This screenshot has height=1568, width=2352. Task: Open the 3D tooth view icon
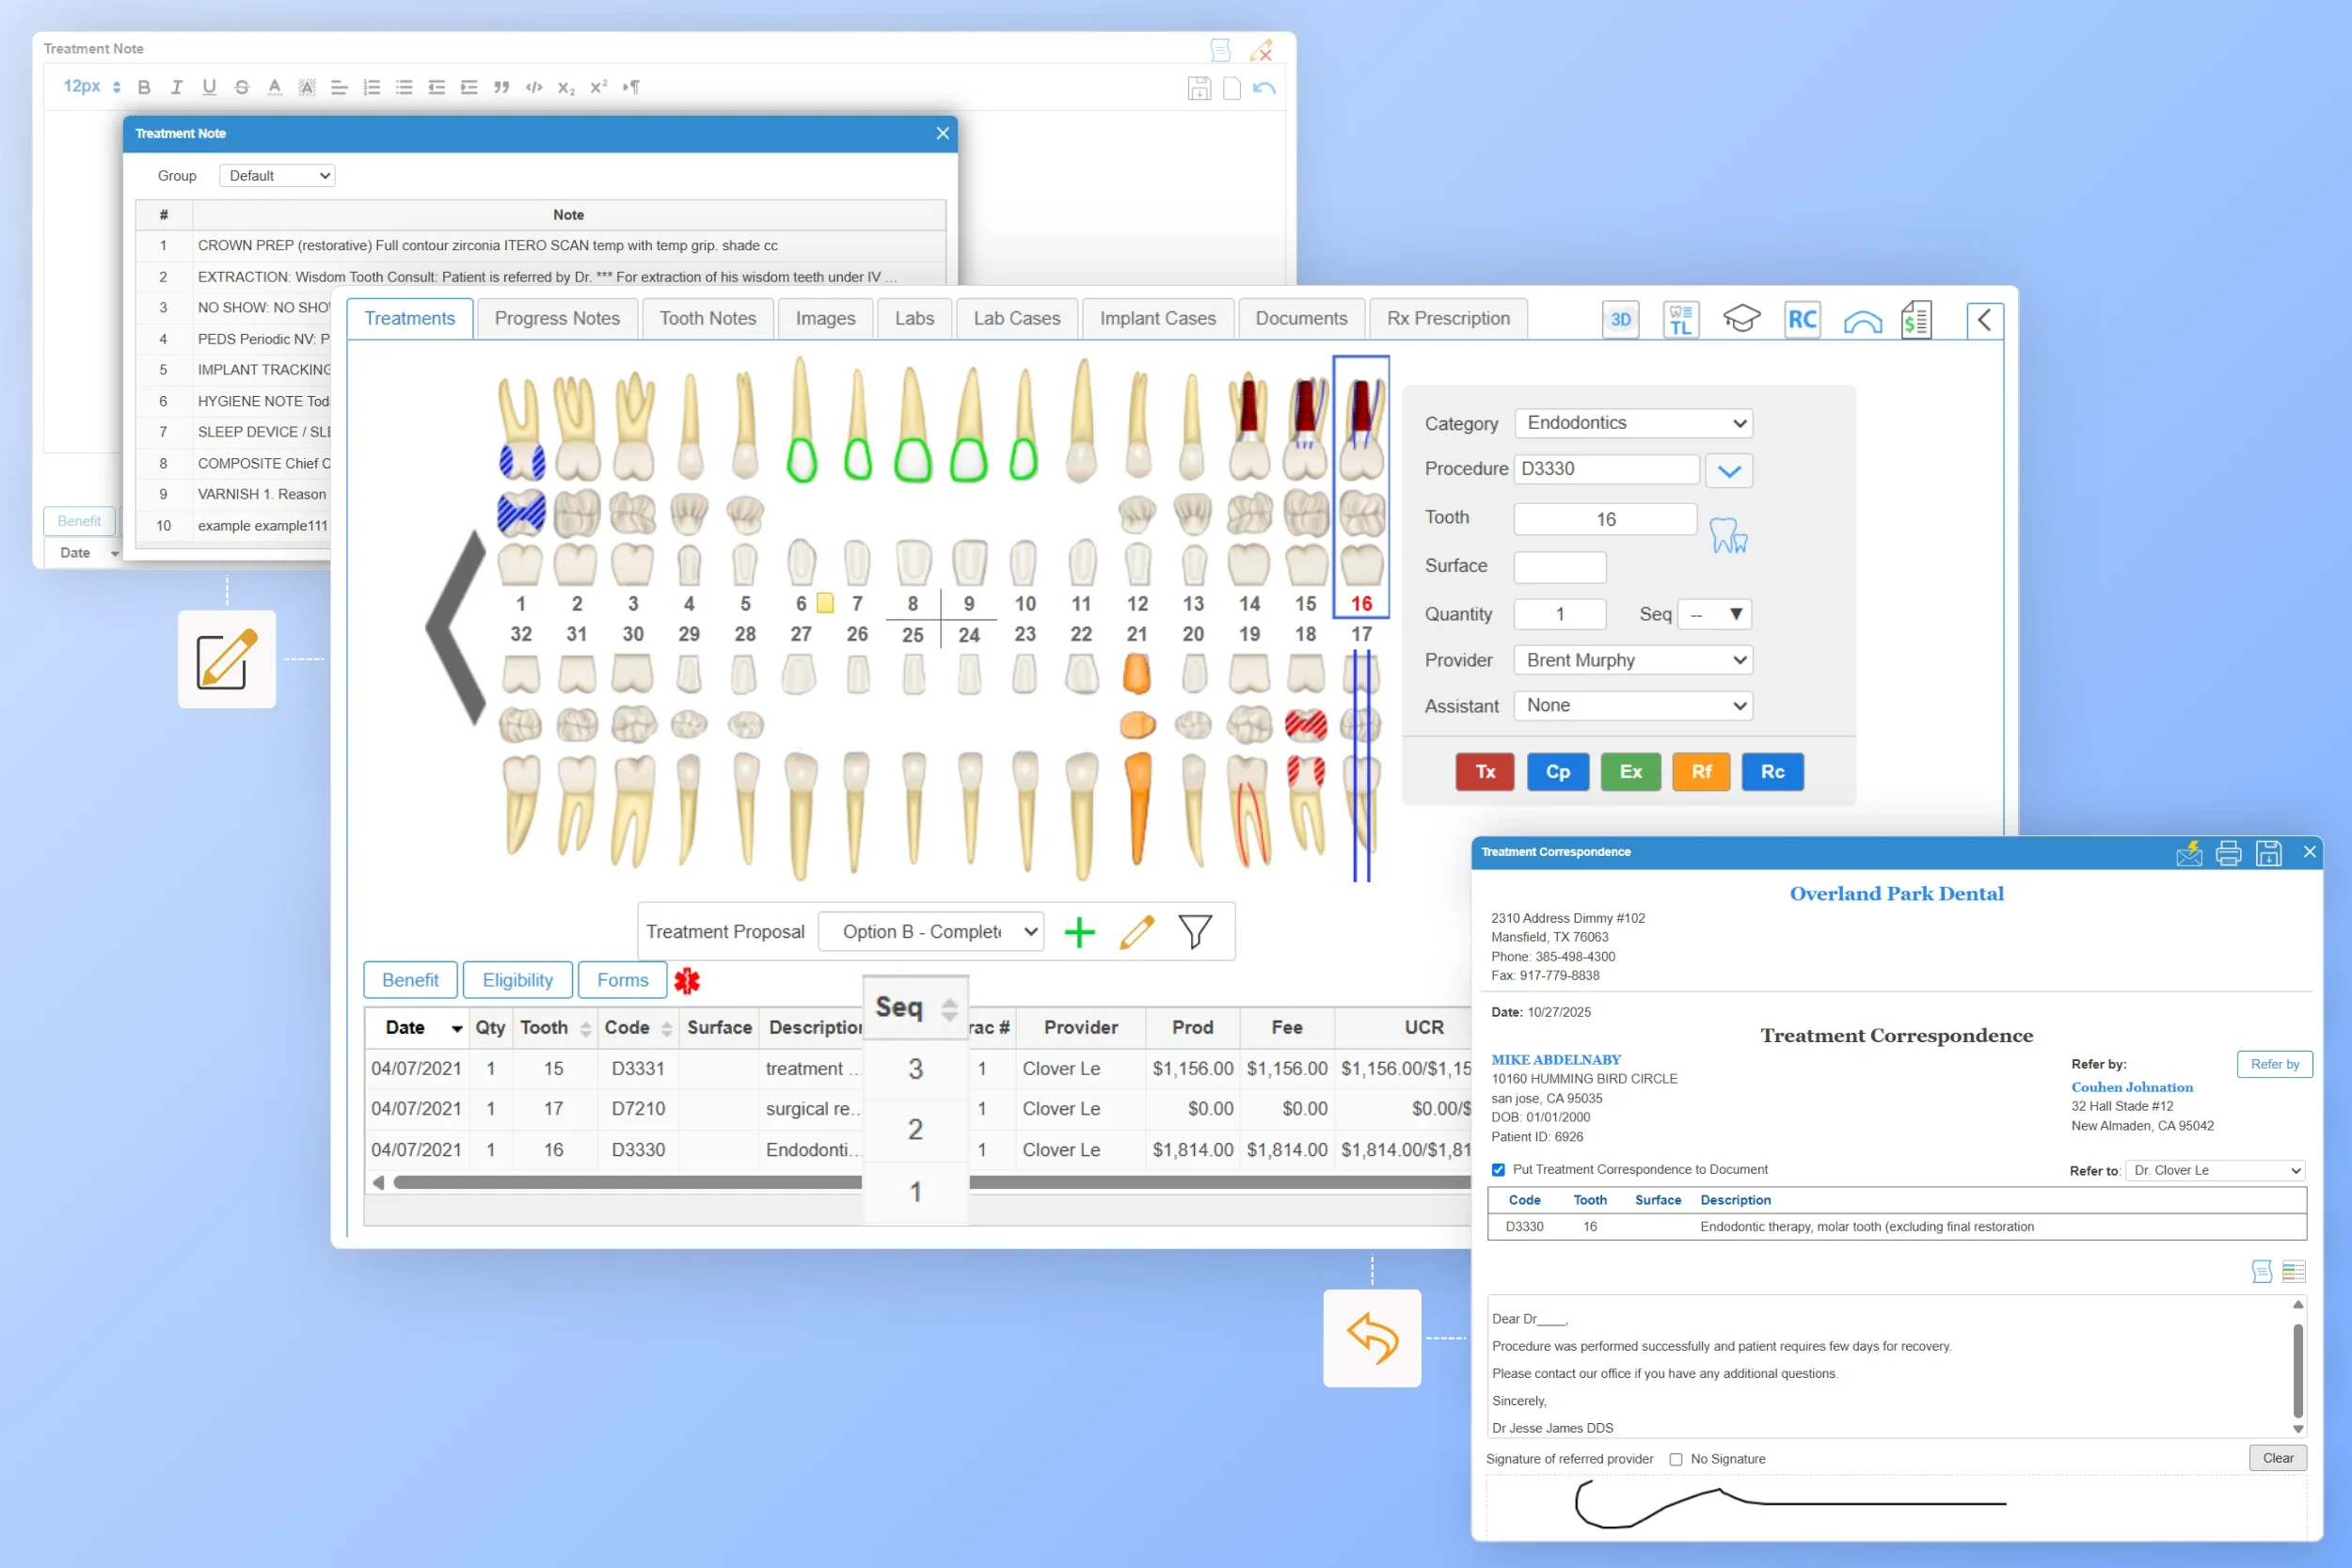(1620, 320)
